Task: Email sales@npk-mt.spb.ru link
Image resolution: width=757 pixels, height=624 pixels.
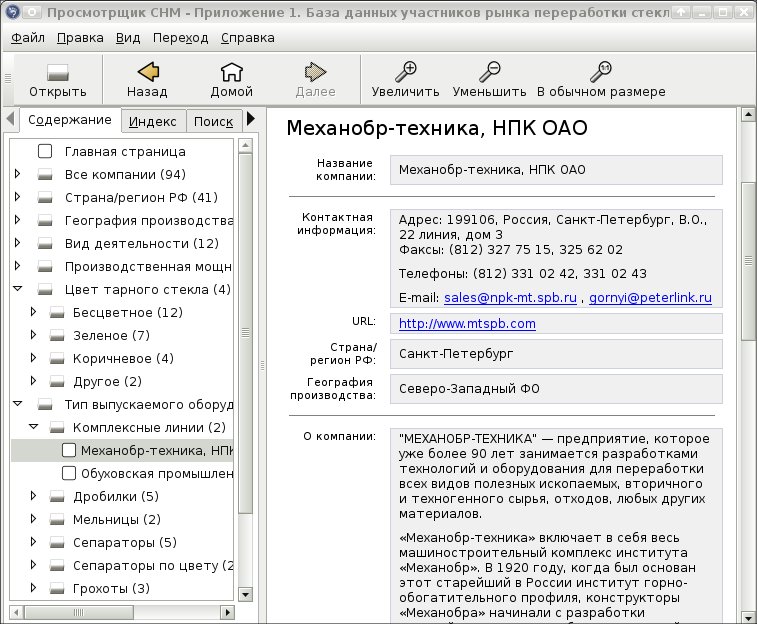Action: click(x=510, y=298)
